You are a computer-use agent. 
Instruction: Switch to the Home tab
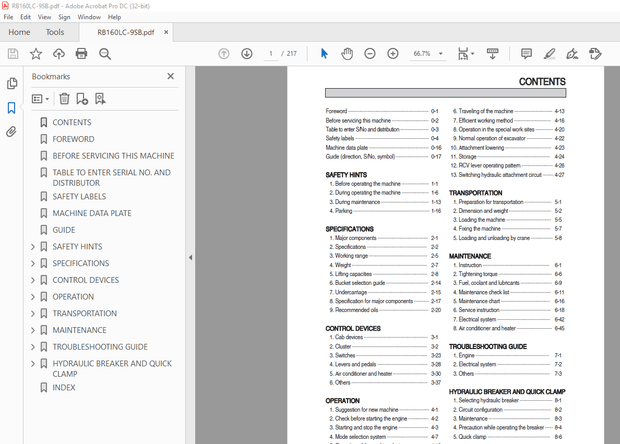19,32
